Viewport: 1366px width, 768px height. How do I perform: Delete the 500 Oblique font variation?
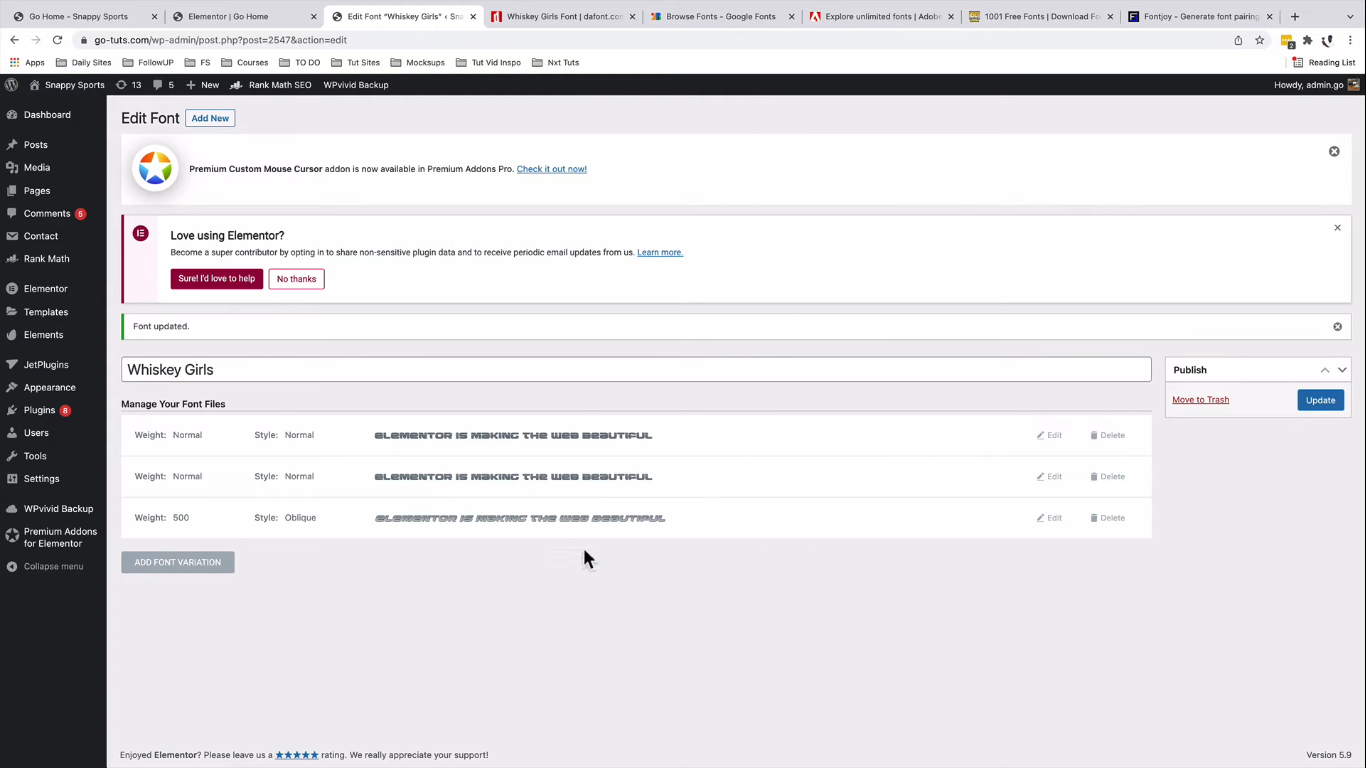point(1107,518)
